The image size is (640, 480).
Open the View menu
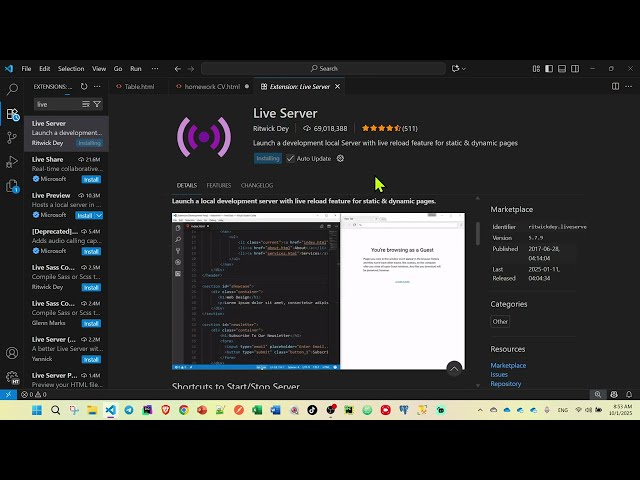[99, 69]
